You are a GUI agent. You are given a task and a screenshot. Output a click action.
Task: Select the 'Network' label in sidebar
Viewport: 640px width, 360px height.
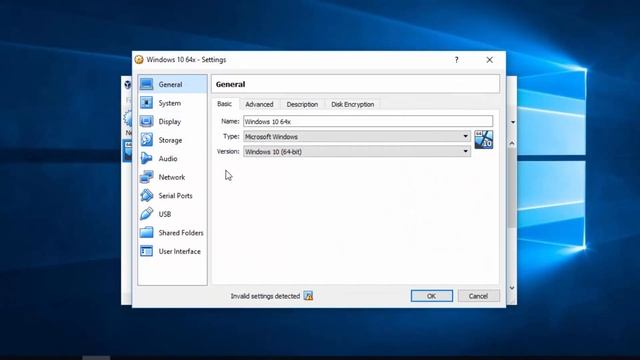[172, 177]
